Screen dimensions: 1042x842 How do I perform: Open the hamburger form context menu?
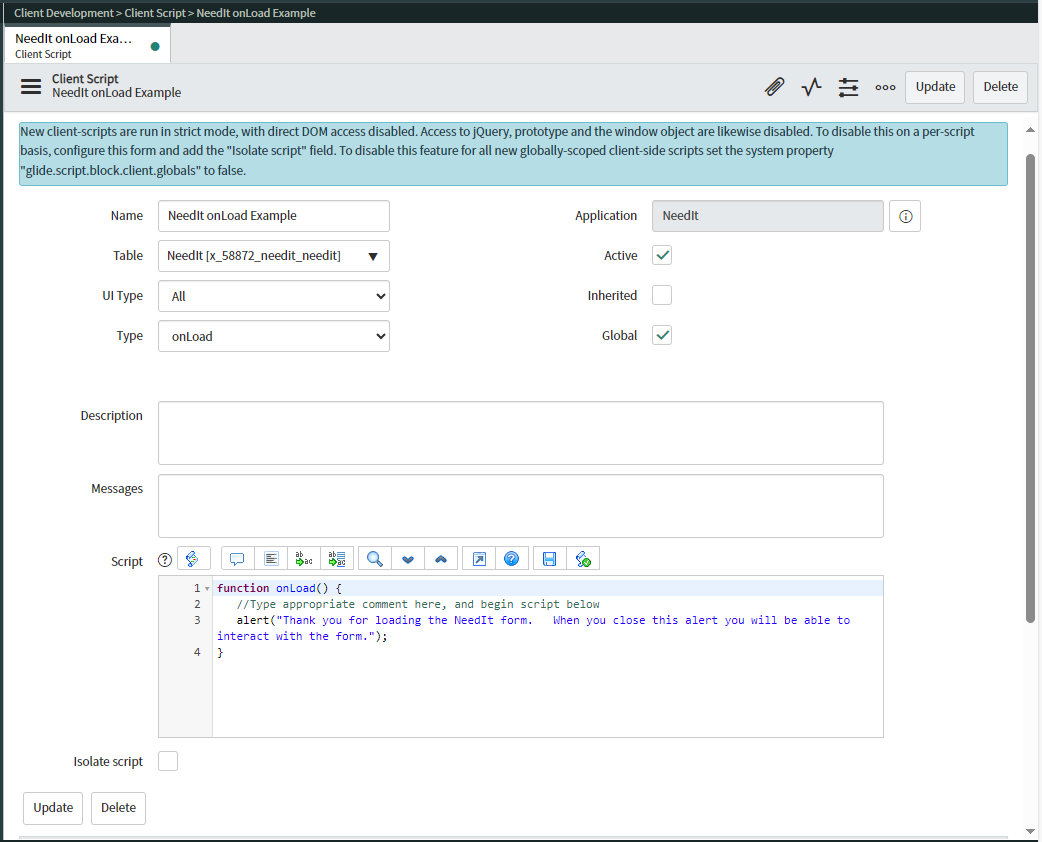(x=31, y=86)
